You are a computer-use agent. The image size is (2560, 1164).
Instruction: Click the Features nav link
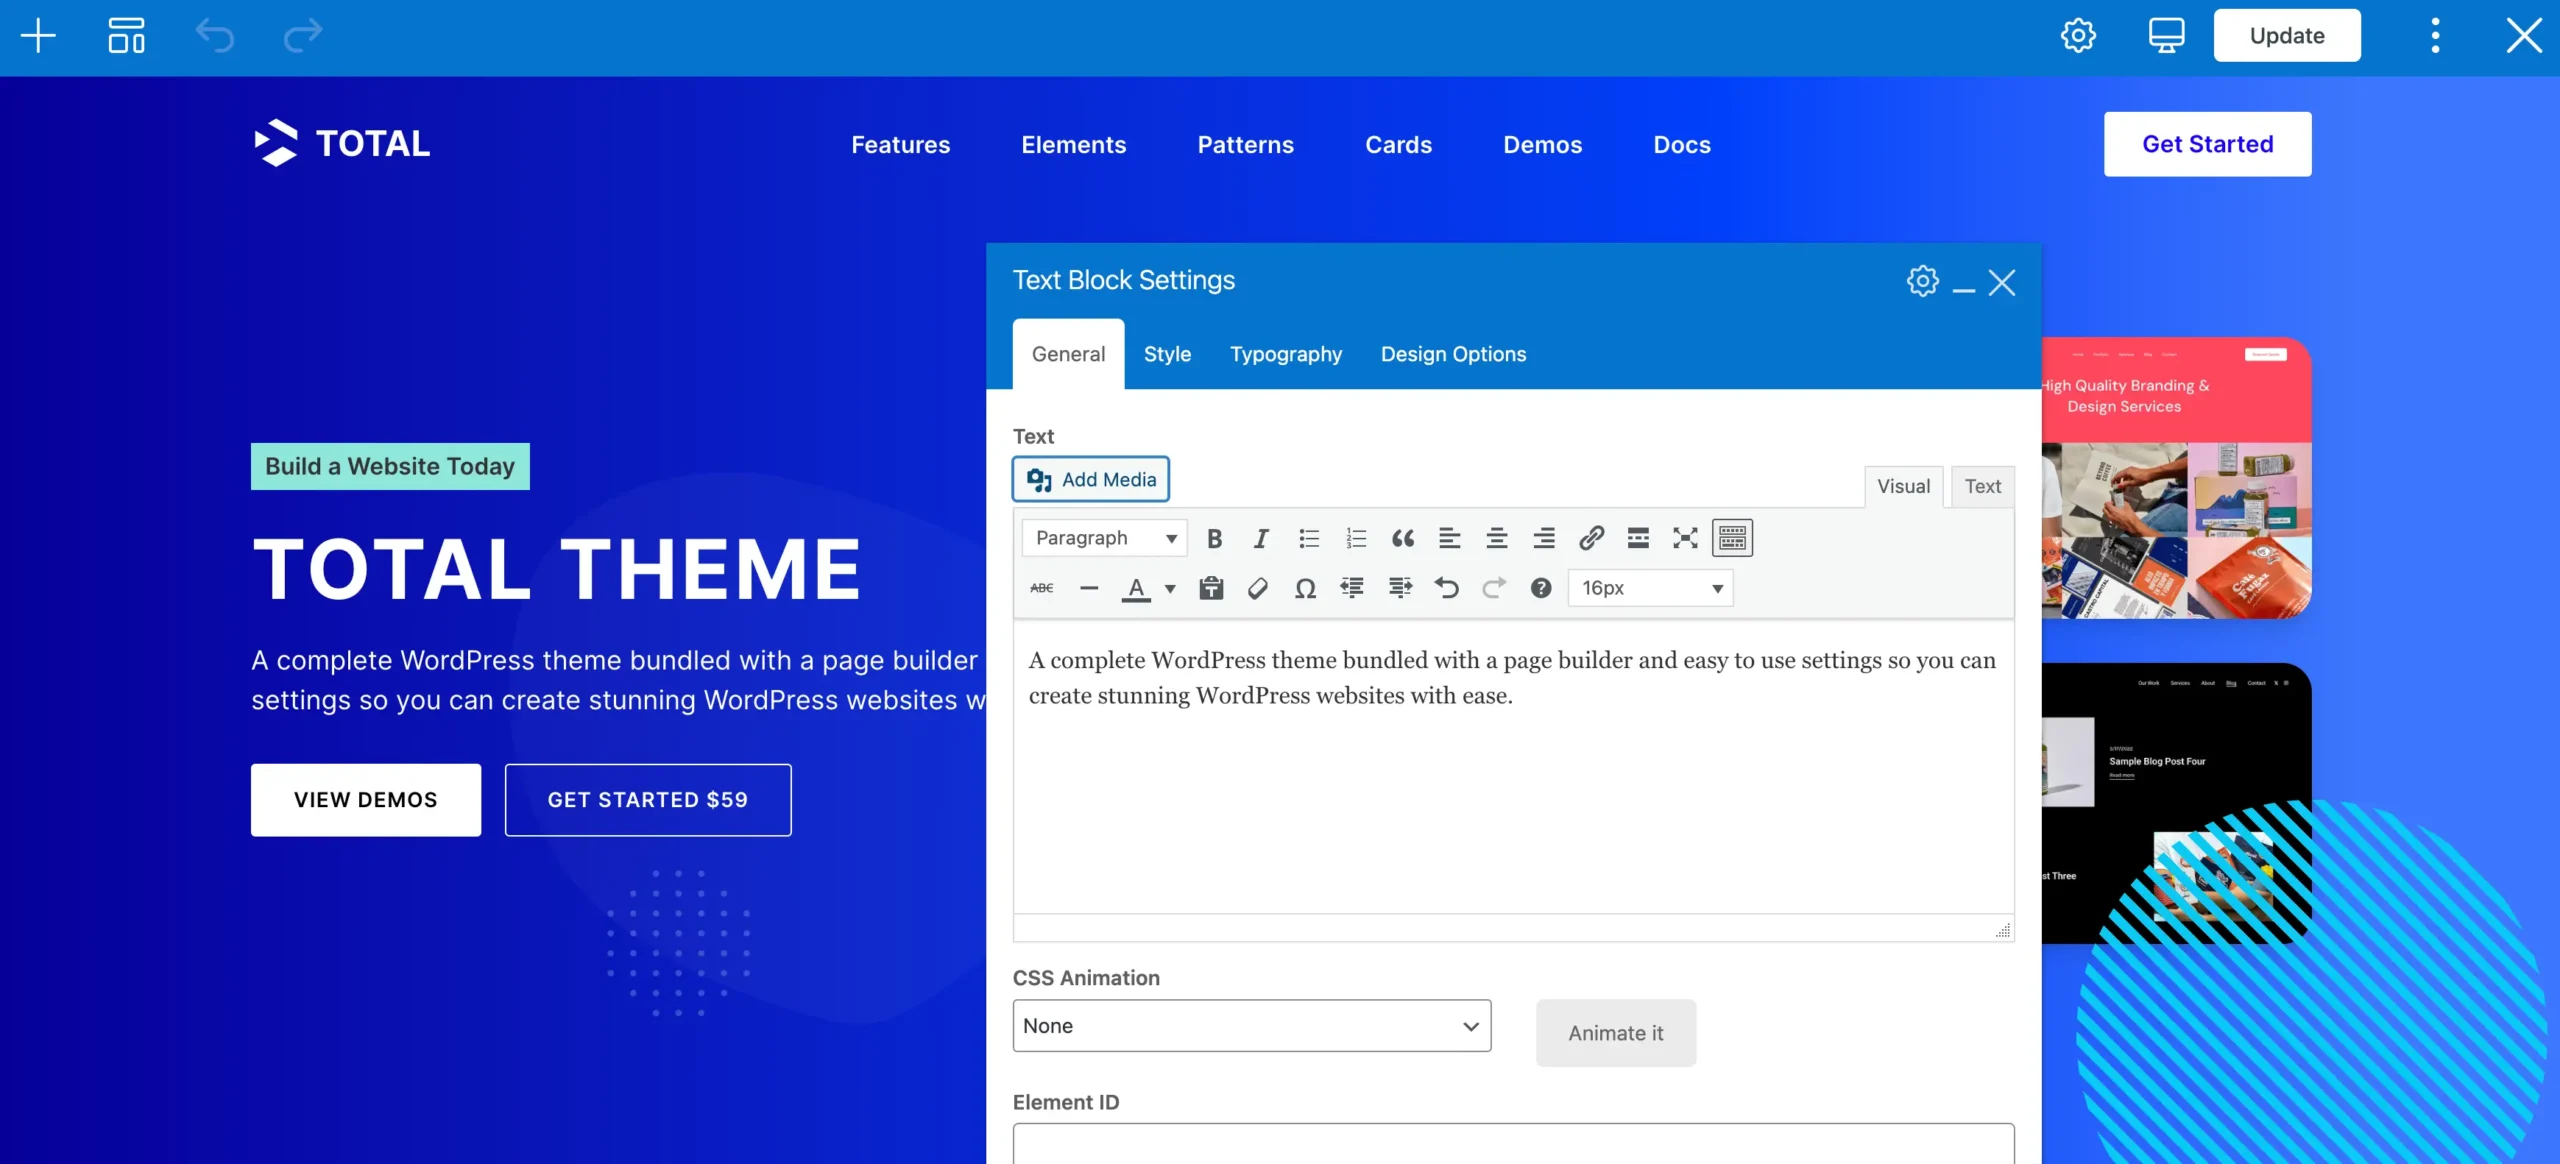click(901, 145)
